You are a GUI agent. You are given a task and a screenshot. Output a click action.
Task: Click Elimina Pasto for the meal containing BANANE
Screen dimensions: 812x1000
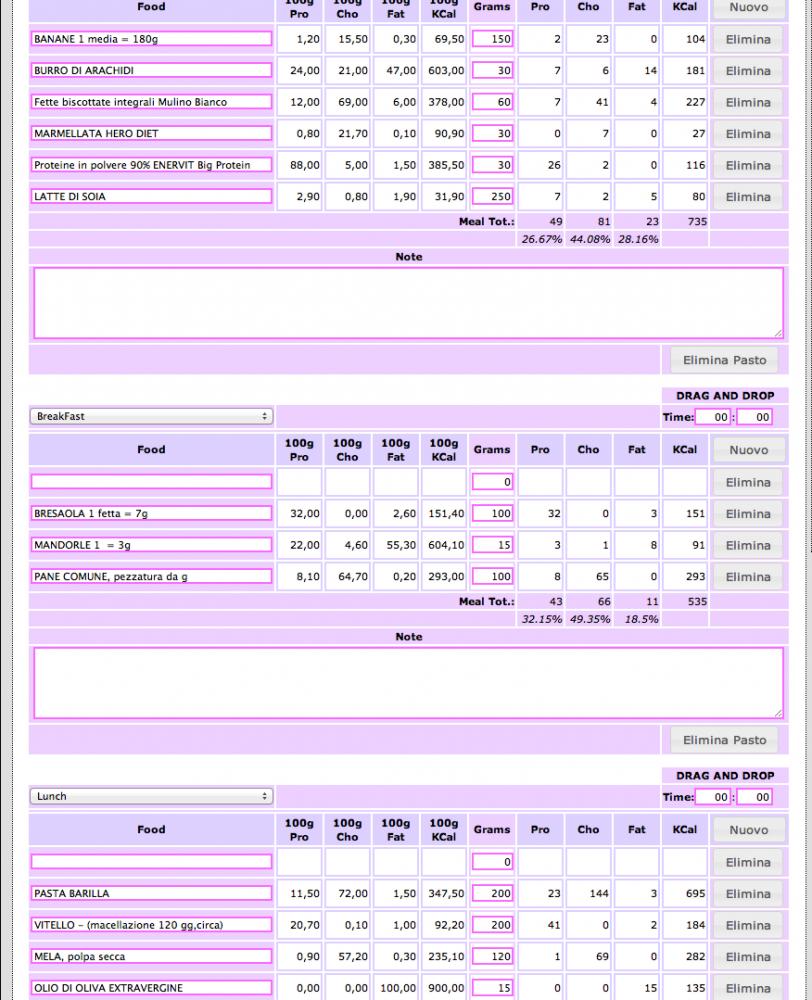click(725, 360)
